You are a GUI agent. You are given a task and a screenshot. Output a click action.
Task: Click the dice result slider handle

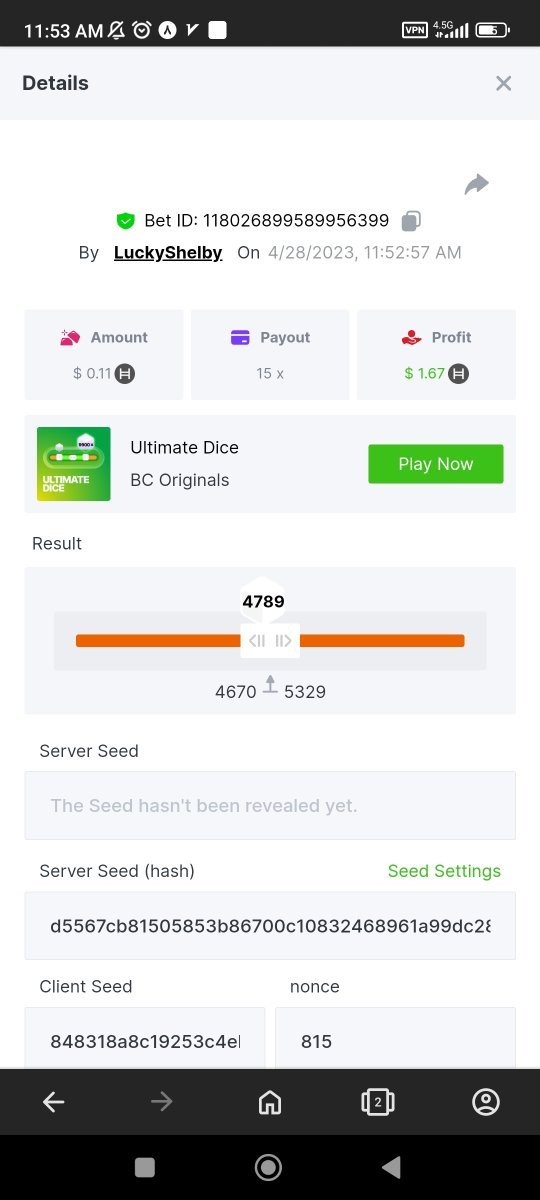coord(270,641)
